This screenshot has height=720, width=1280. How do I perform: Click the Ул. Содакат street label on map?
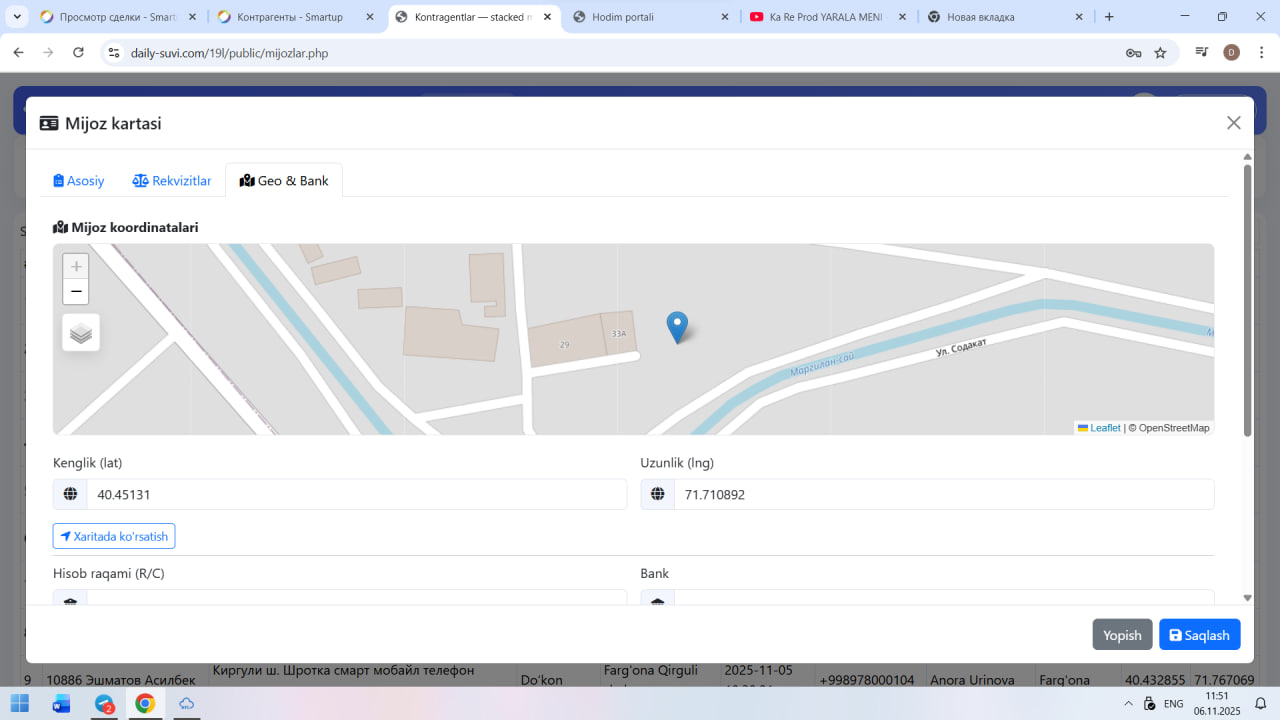pyautogui.click(x=961, y=349)
